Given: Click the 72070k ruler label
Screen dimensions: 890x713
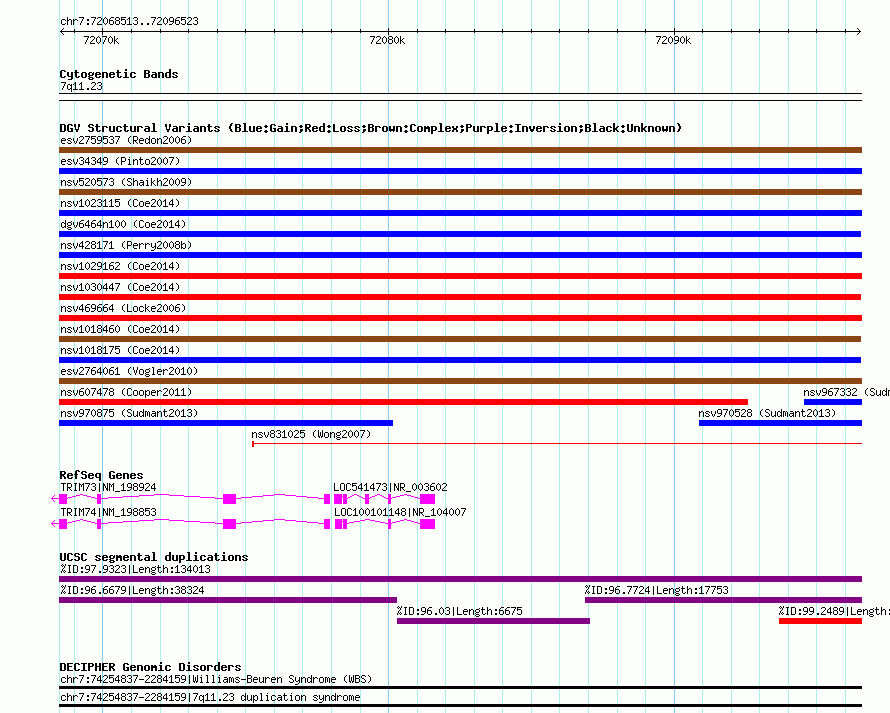Looking at the screenshot, I should [101, 40].
